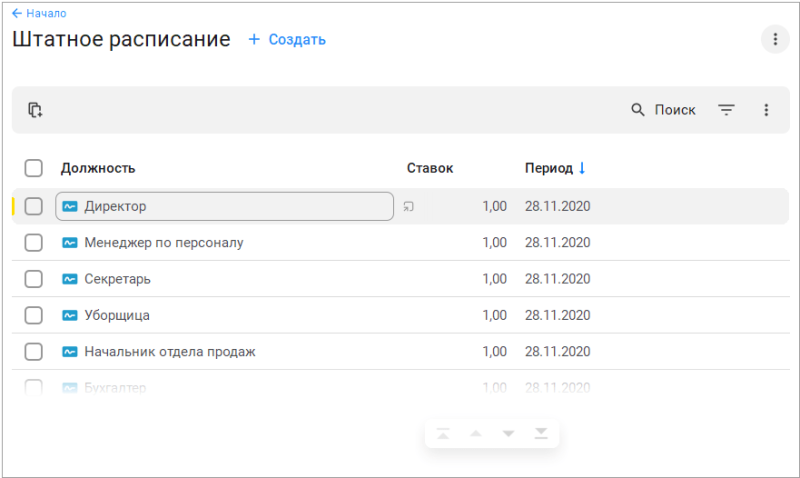Open the Менеджер по персоналу record

[x=164, y=242]
